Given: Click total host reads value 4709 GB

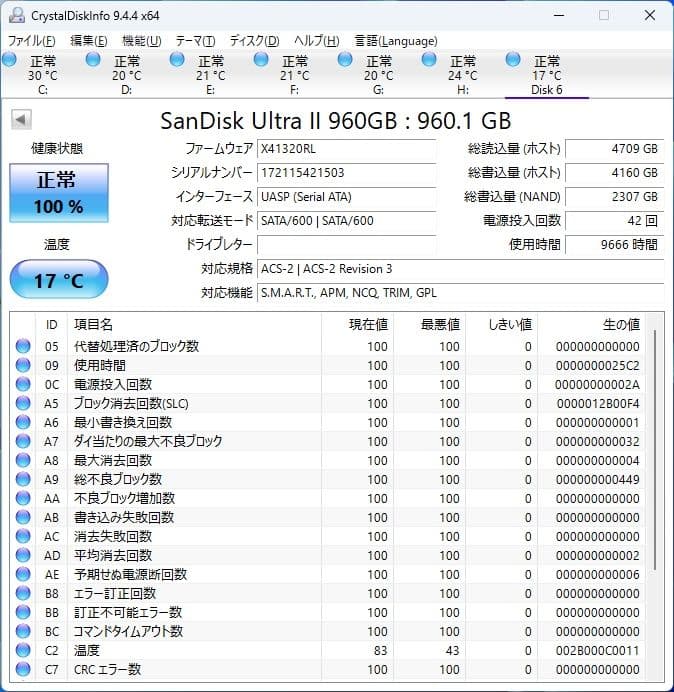Looking at the screenshot, I should (614, 149).
